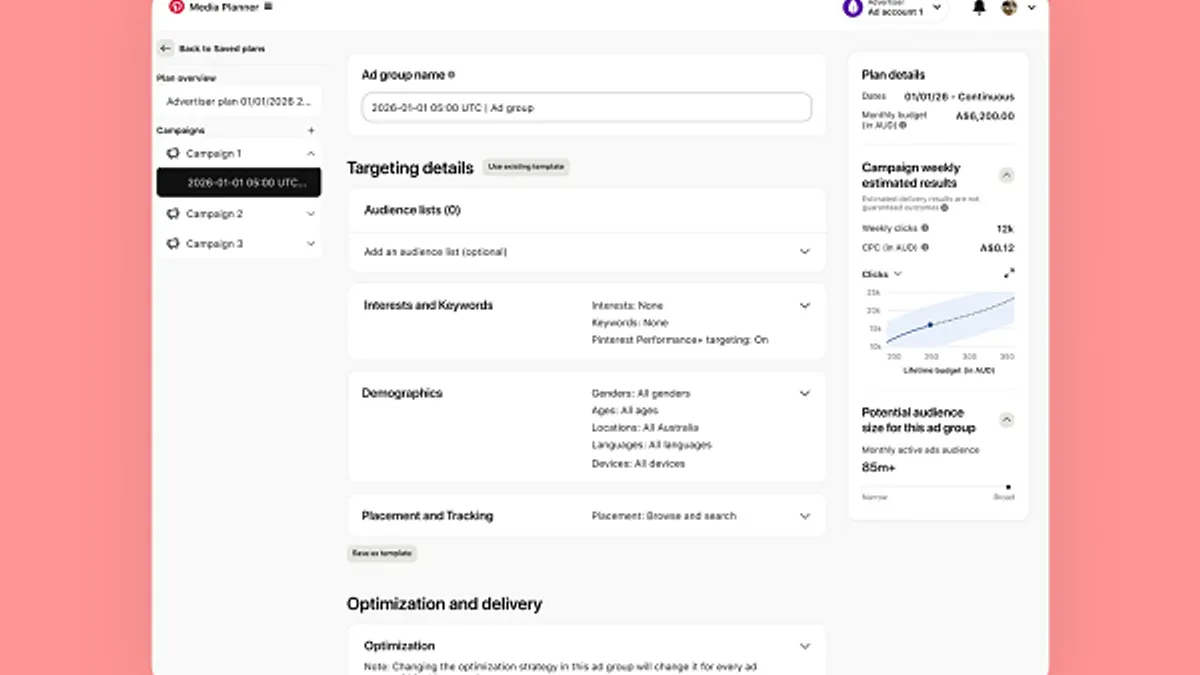Click the back arrow to Saved plans
Image resolution: width=1200 pixels, height=675 pixels.
coord(165,48)
